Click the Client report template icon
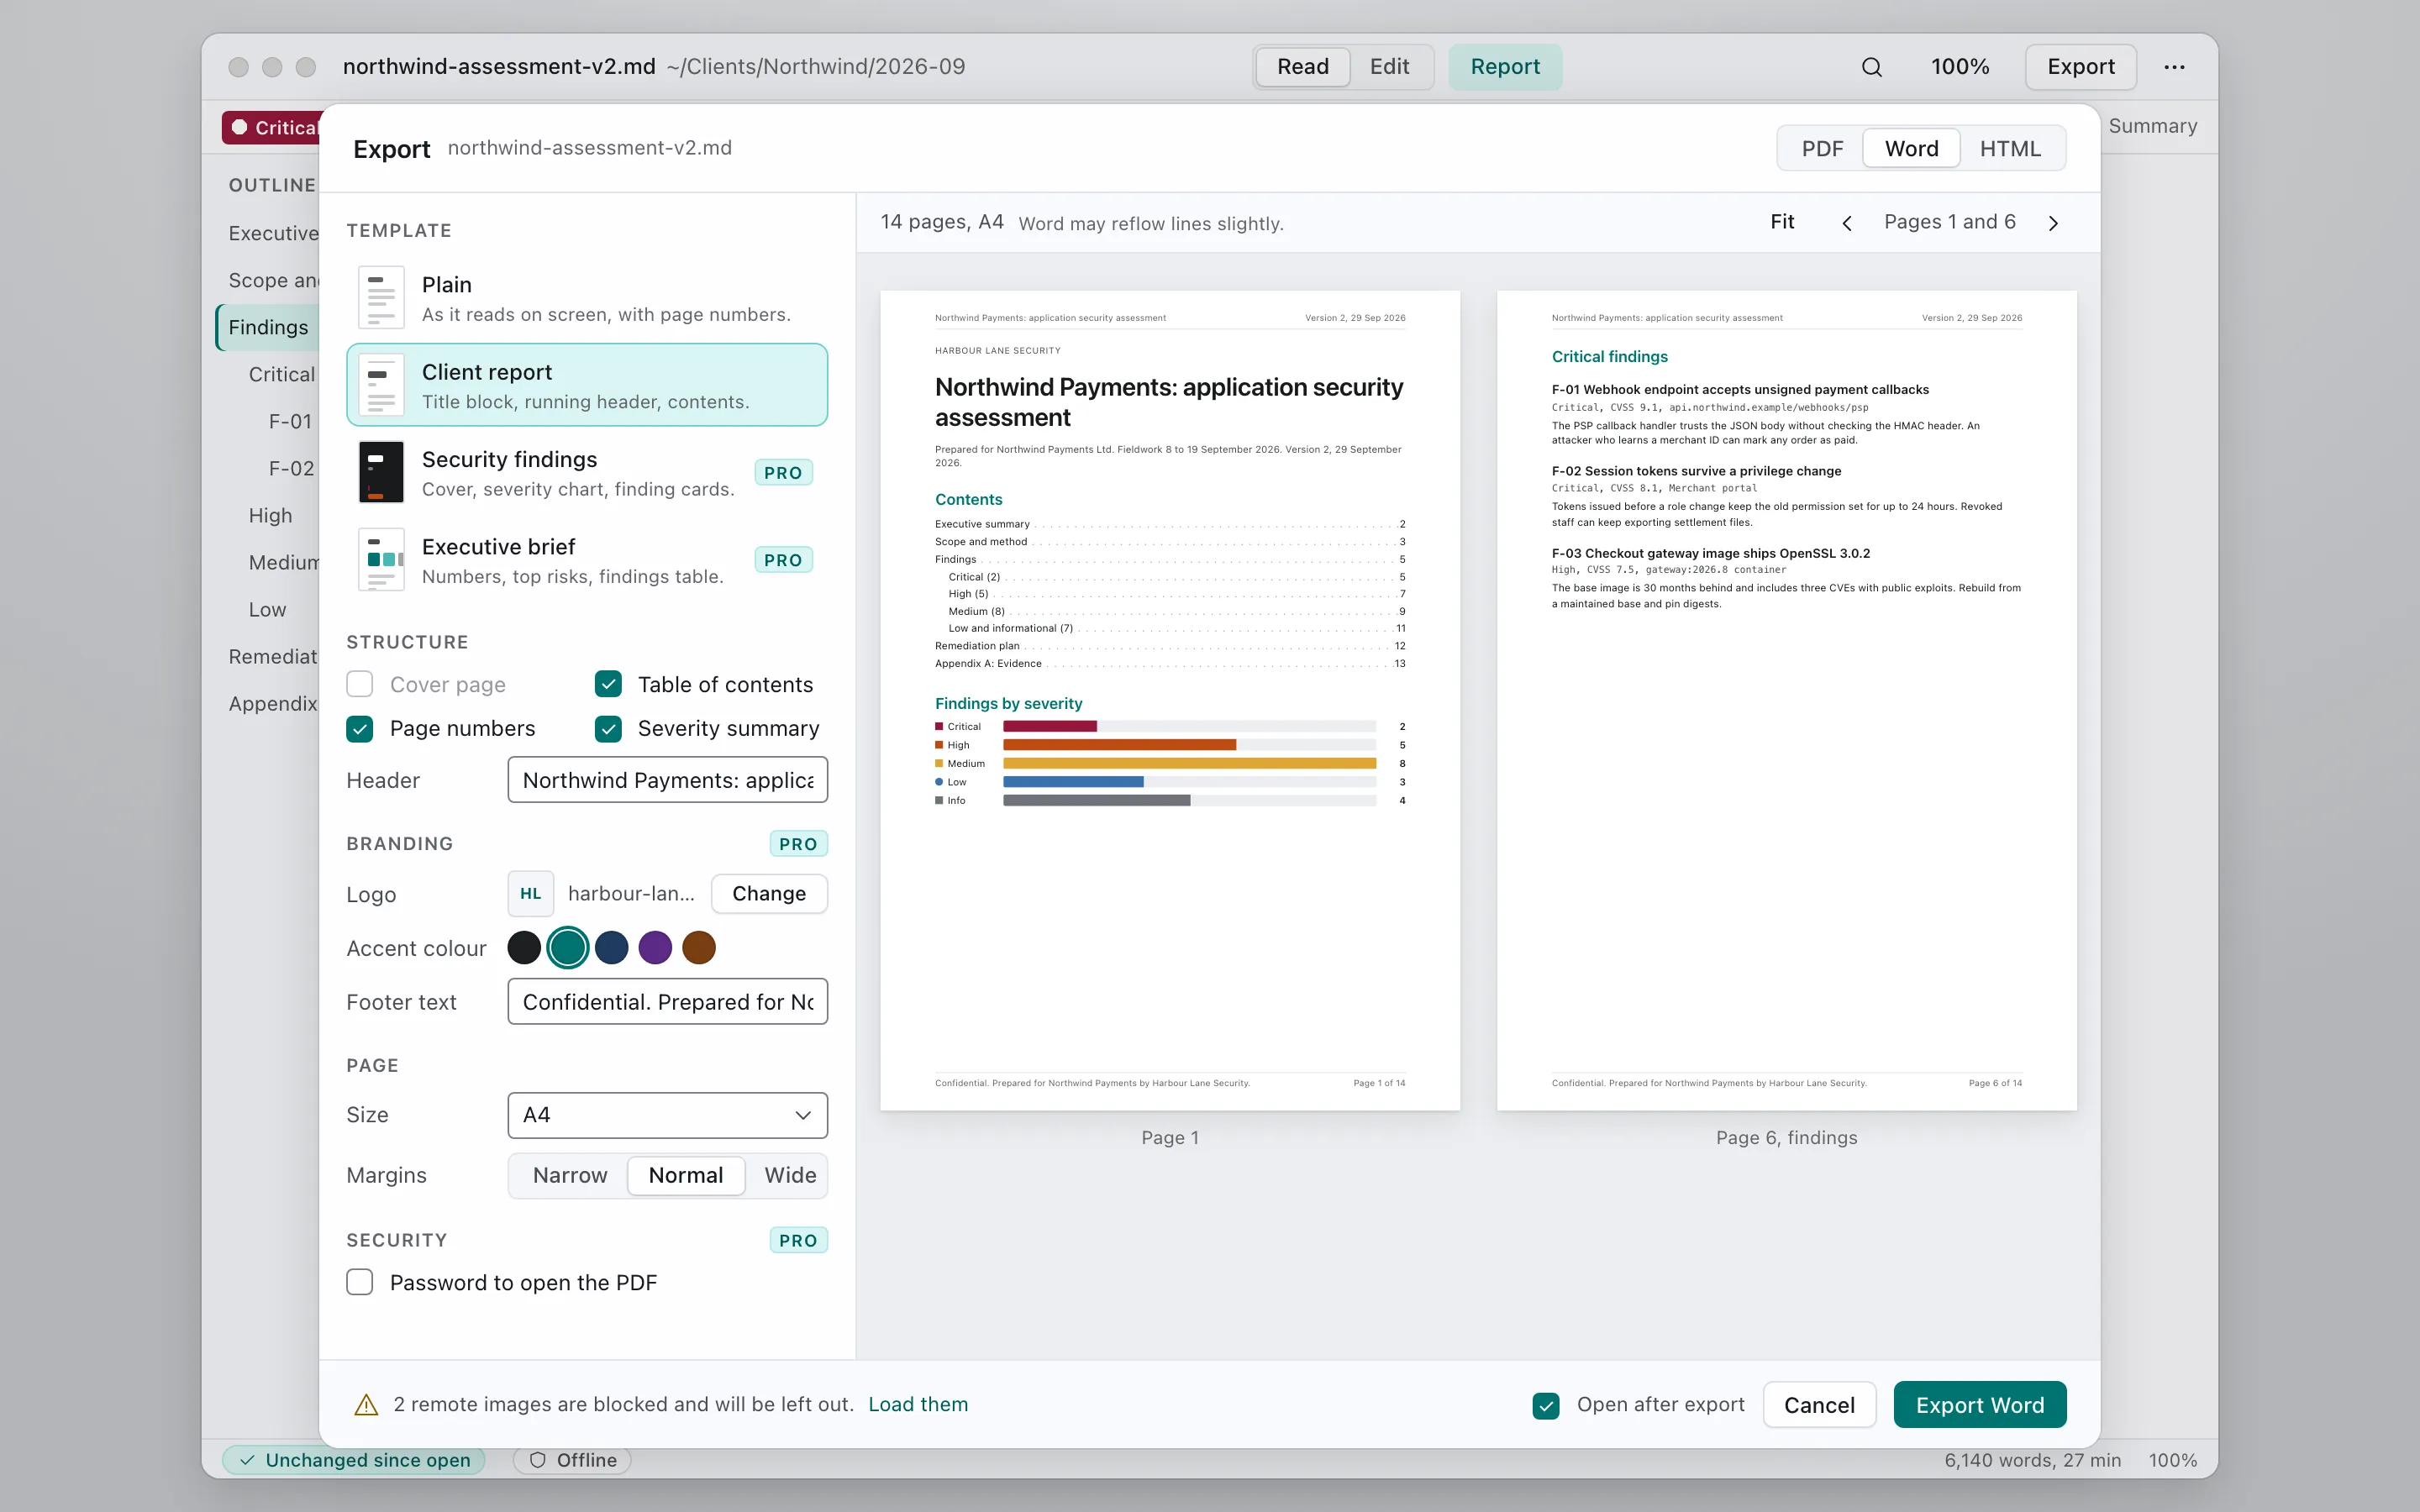This screenshot has height=1512, width=2420. [381, 385]
